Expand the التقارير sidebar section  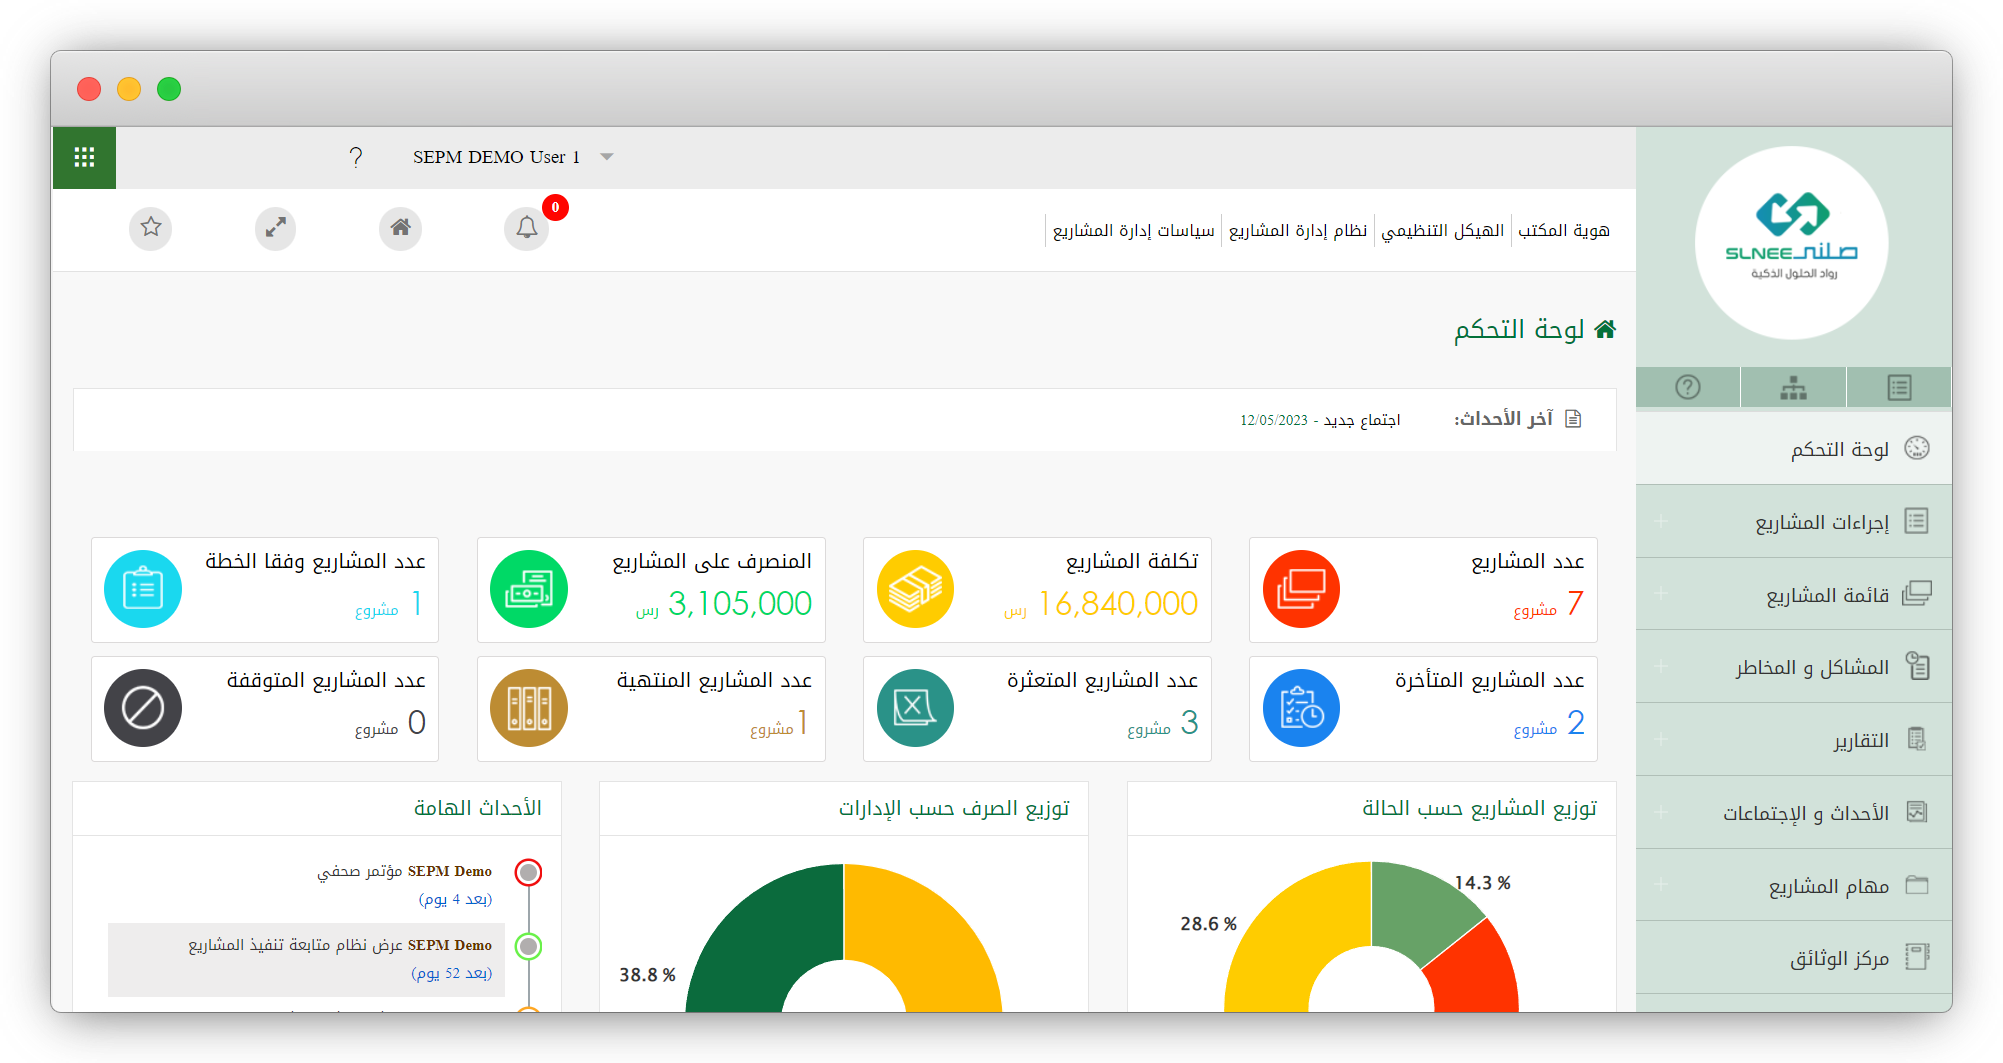pyautogui.click(x=1859, y=740)
